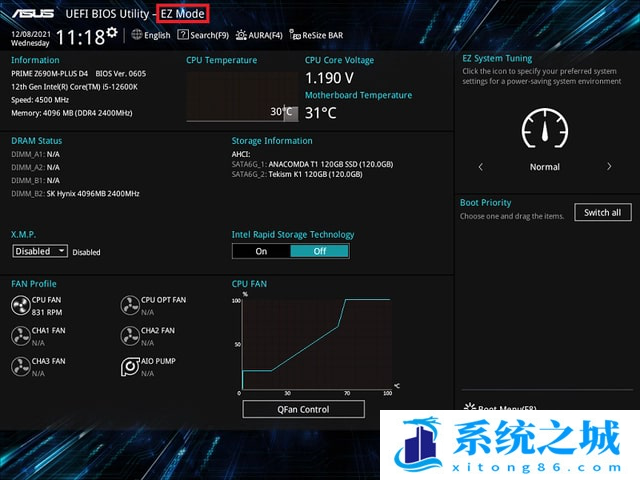The width and height of the screenshot is (640, 480).
Task: Open AURA(F4) lighting settings
Action: (259, 35)
